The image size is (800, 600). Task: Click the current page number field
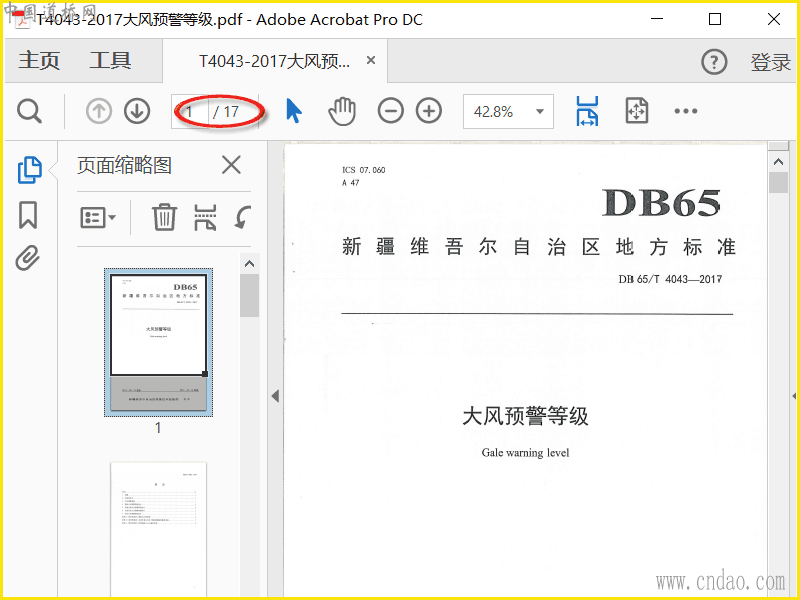[x=190, y=111]
